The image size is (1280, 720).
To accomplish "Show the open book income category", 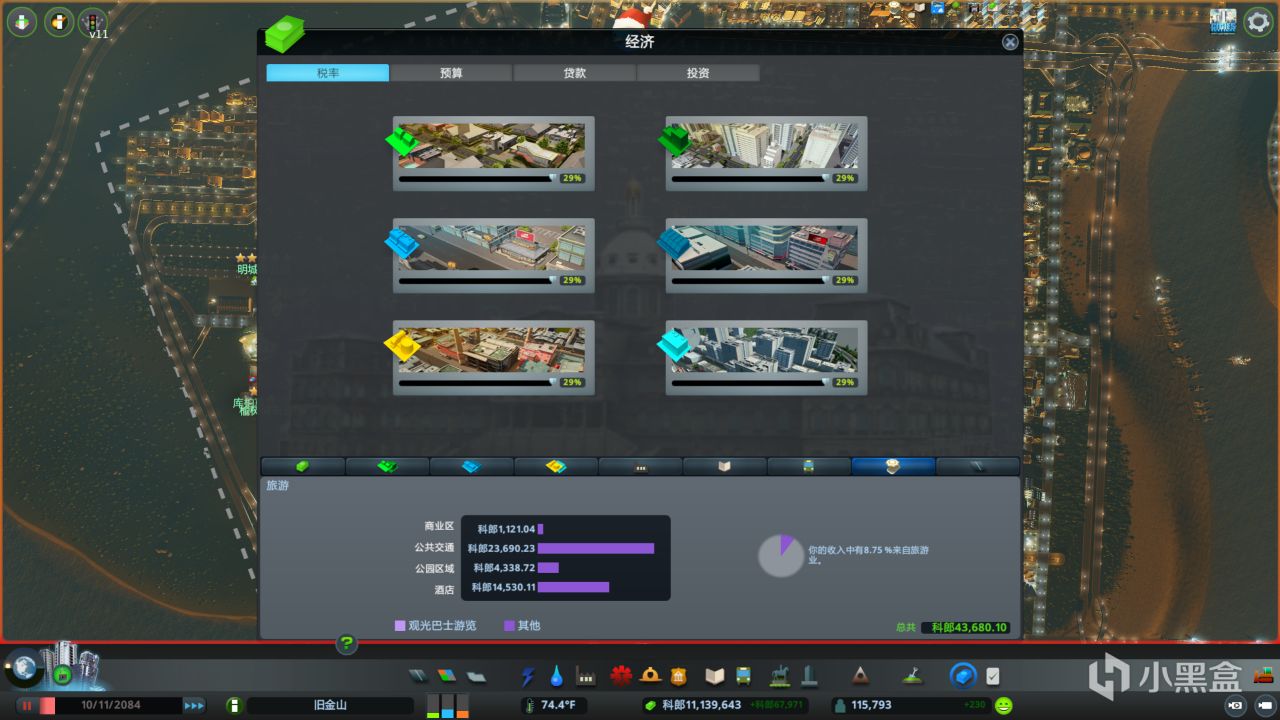I will coord(725,466).
